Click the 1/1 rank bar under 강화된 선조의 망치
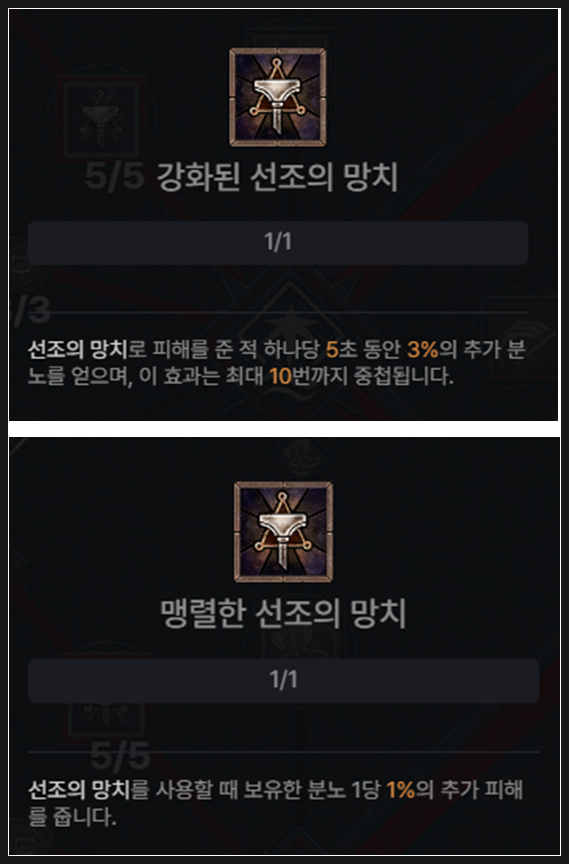 coord(278,242)
